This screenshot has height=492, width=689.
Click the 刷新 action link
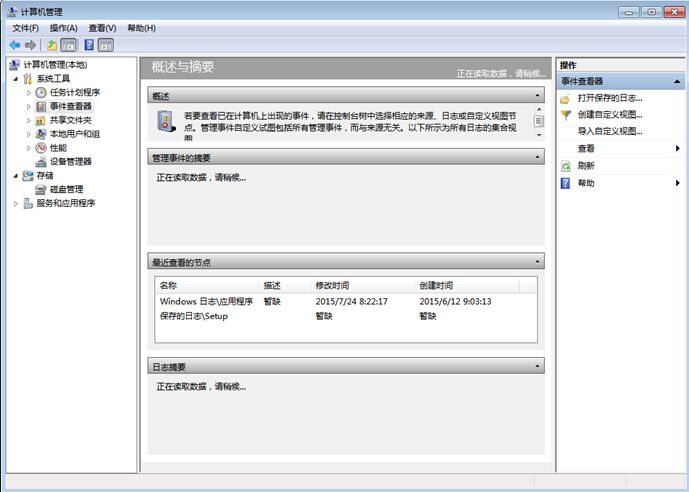[x=586, y=166]
